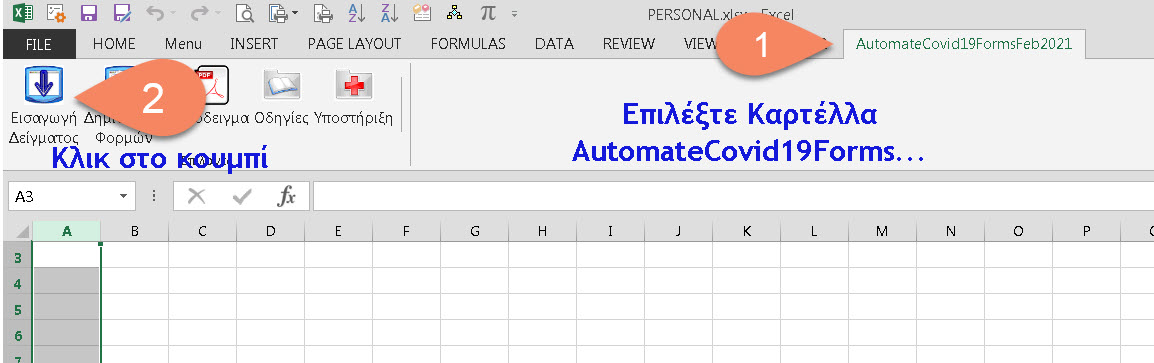Click the form icon with colored shapes
The width and height of the screenshot is (1154, 363).
[x=422, y=13]
